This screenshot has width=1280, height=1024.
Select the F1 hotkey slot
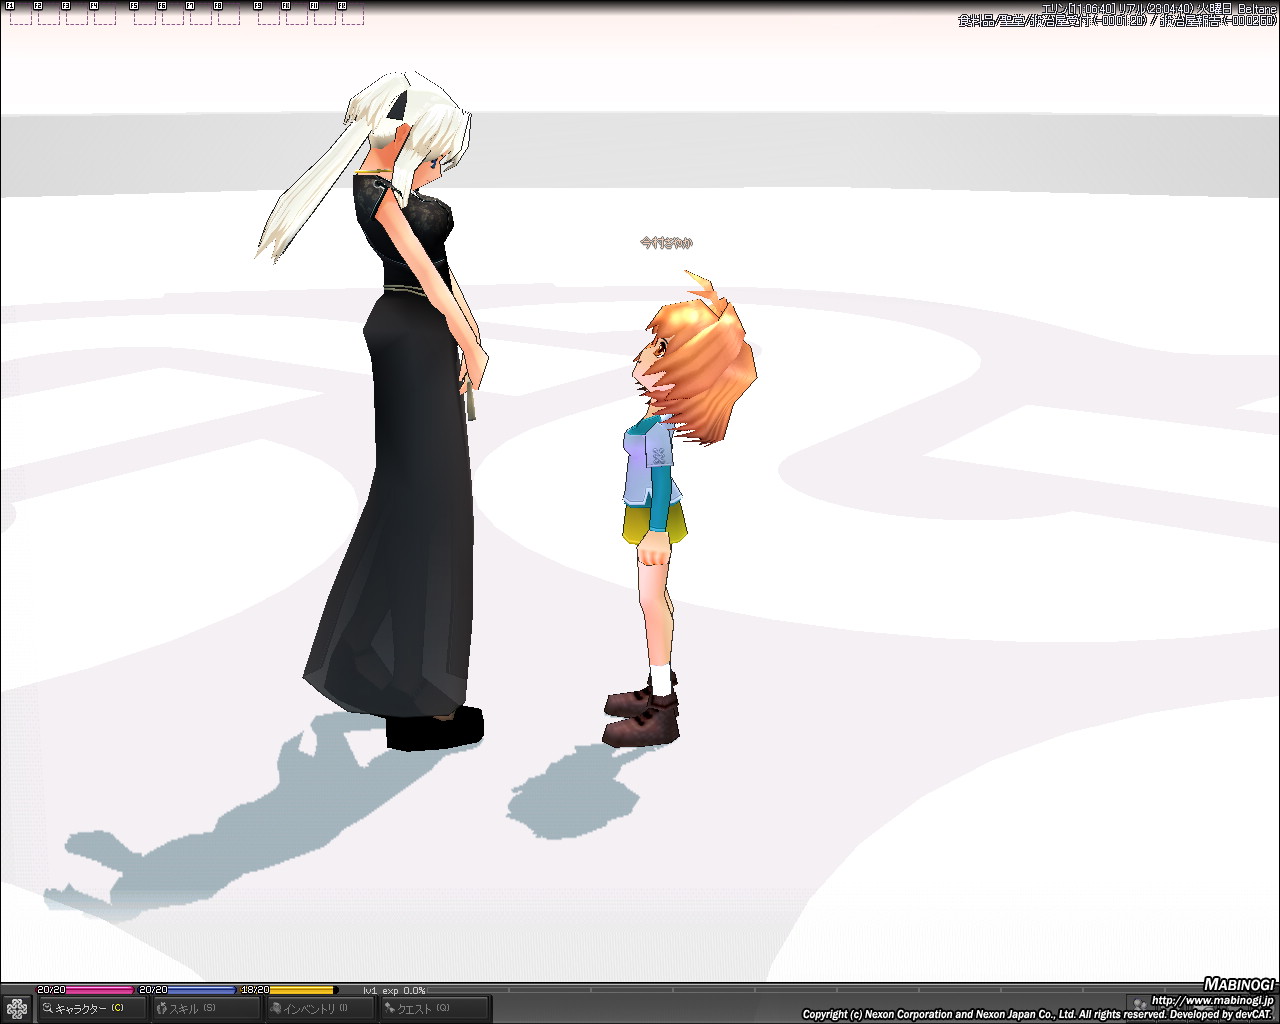[20, 13]
